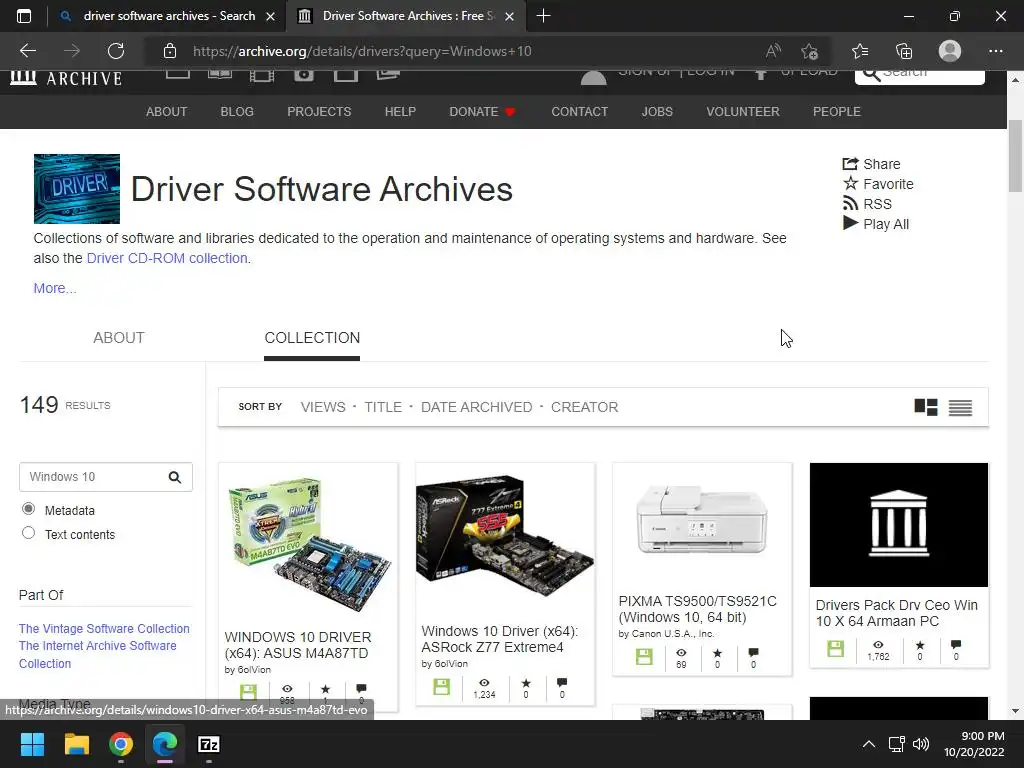
Task: Click the Play All icon
Action: 850,223
